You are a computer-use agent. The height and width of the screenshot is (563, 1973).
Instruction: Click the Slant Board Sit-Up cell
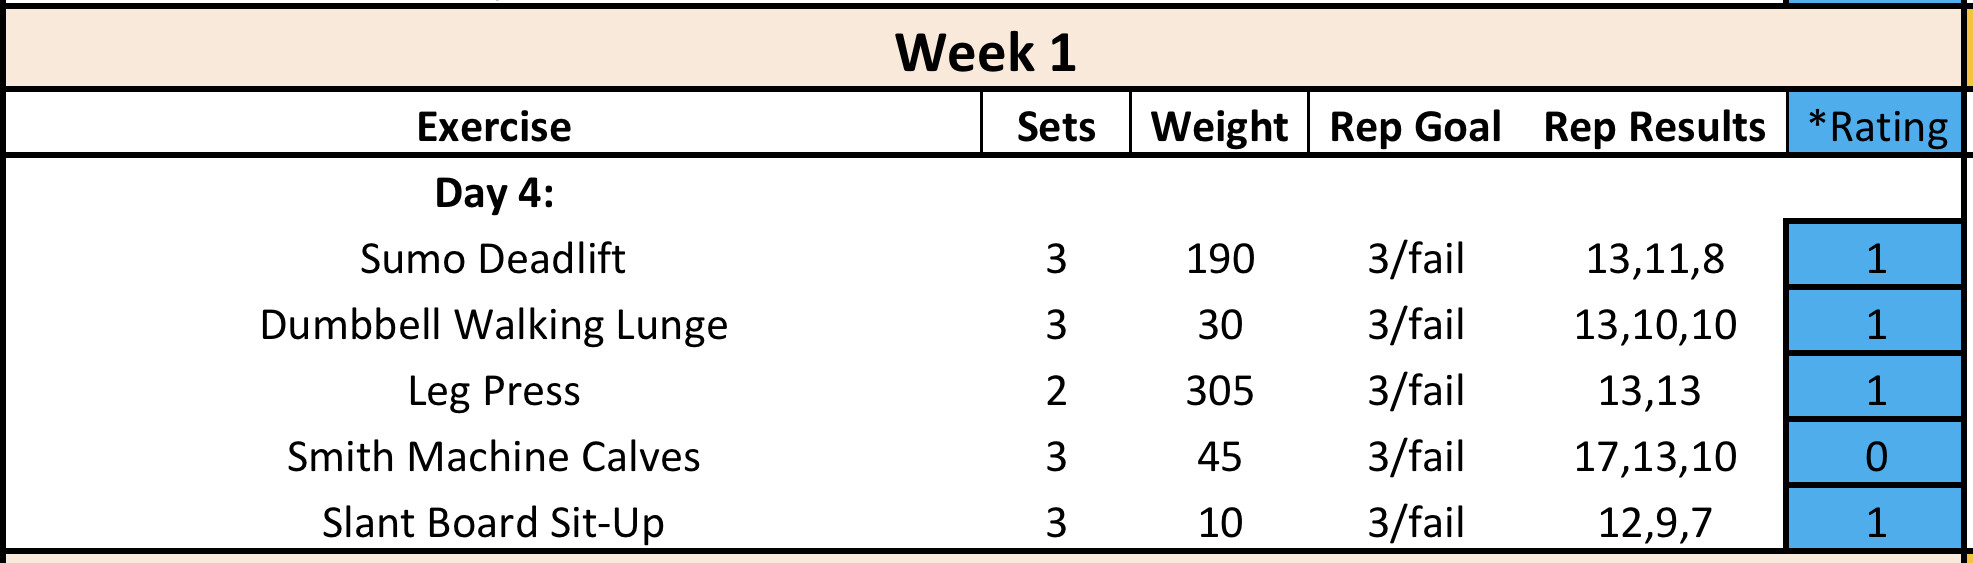pos(494,523)
